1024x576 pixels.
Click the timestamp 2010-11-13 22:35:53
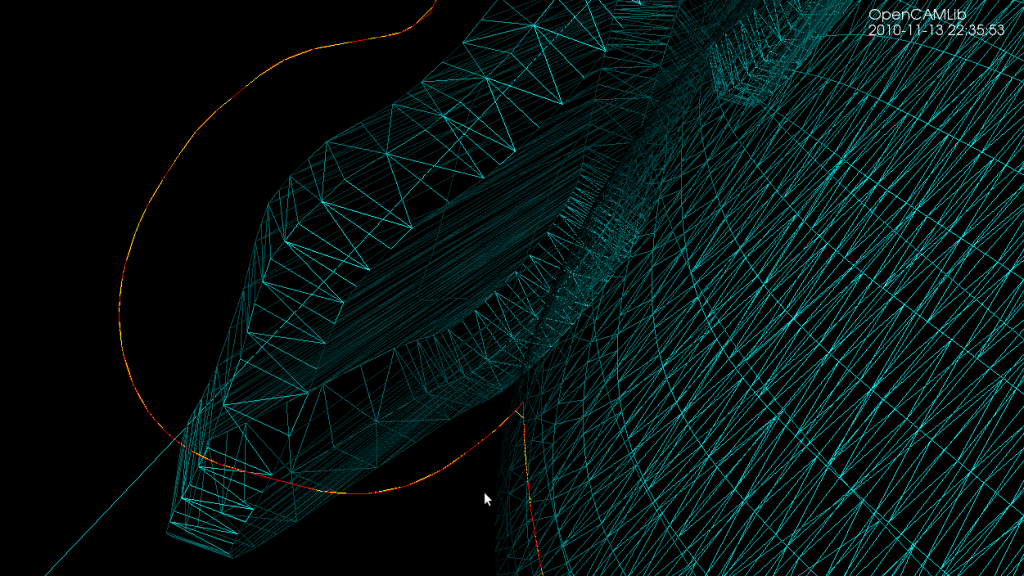coord(936,30)
